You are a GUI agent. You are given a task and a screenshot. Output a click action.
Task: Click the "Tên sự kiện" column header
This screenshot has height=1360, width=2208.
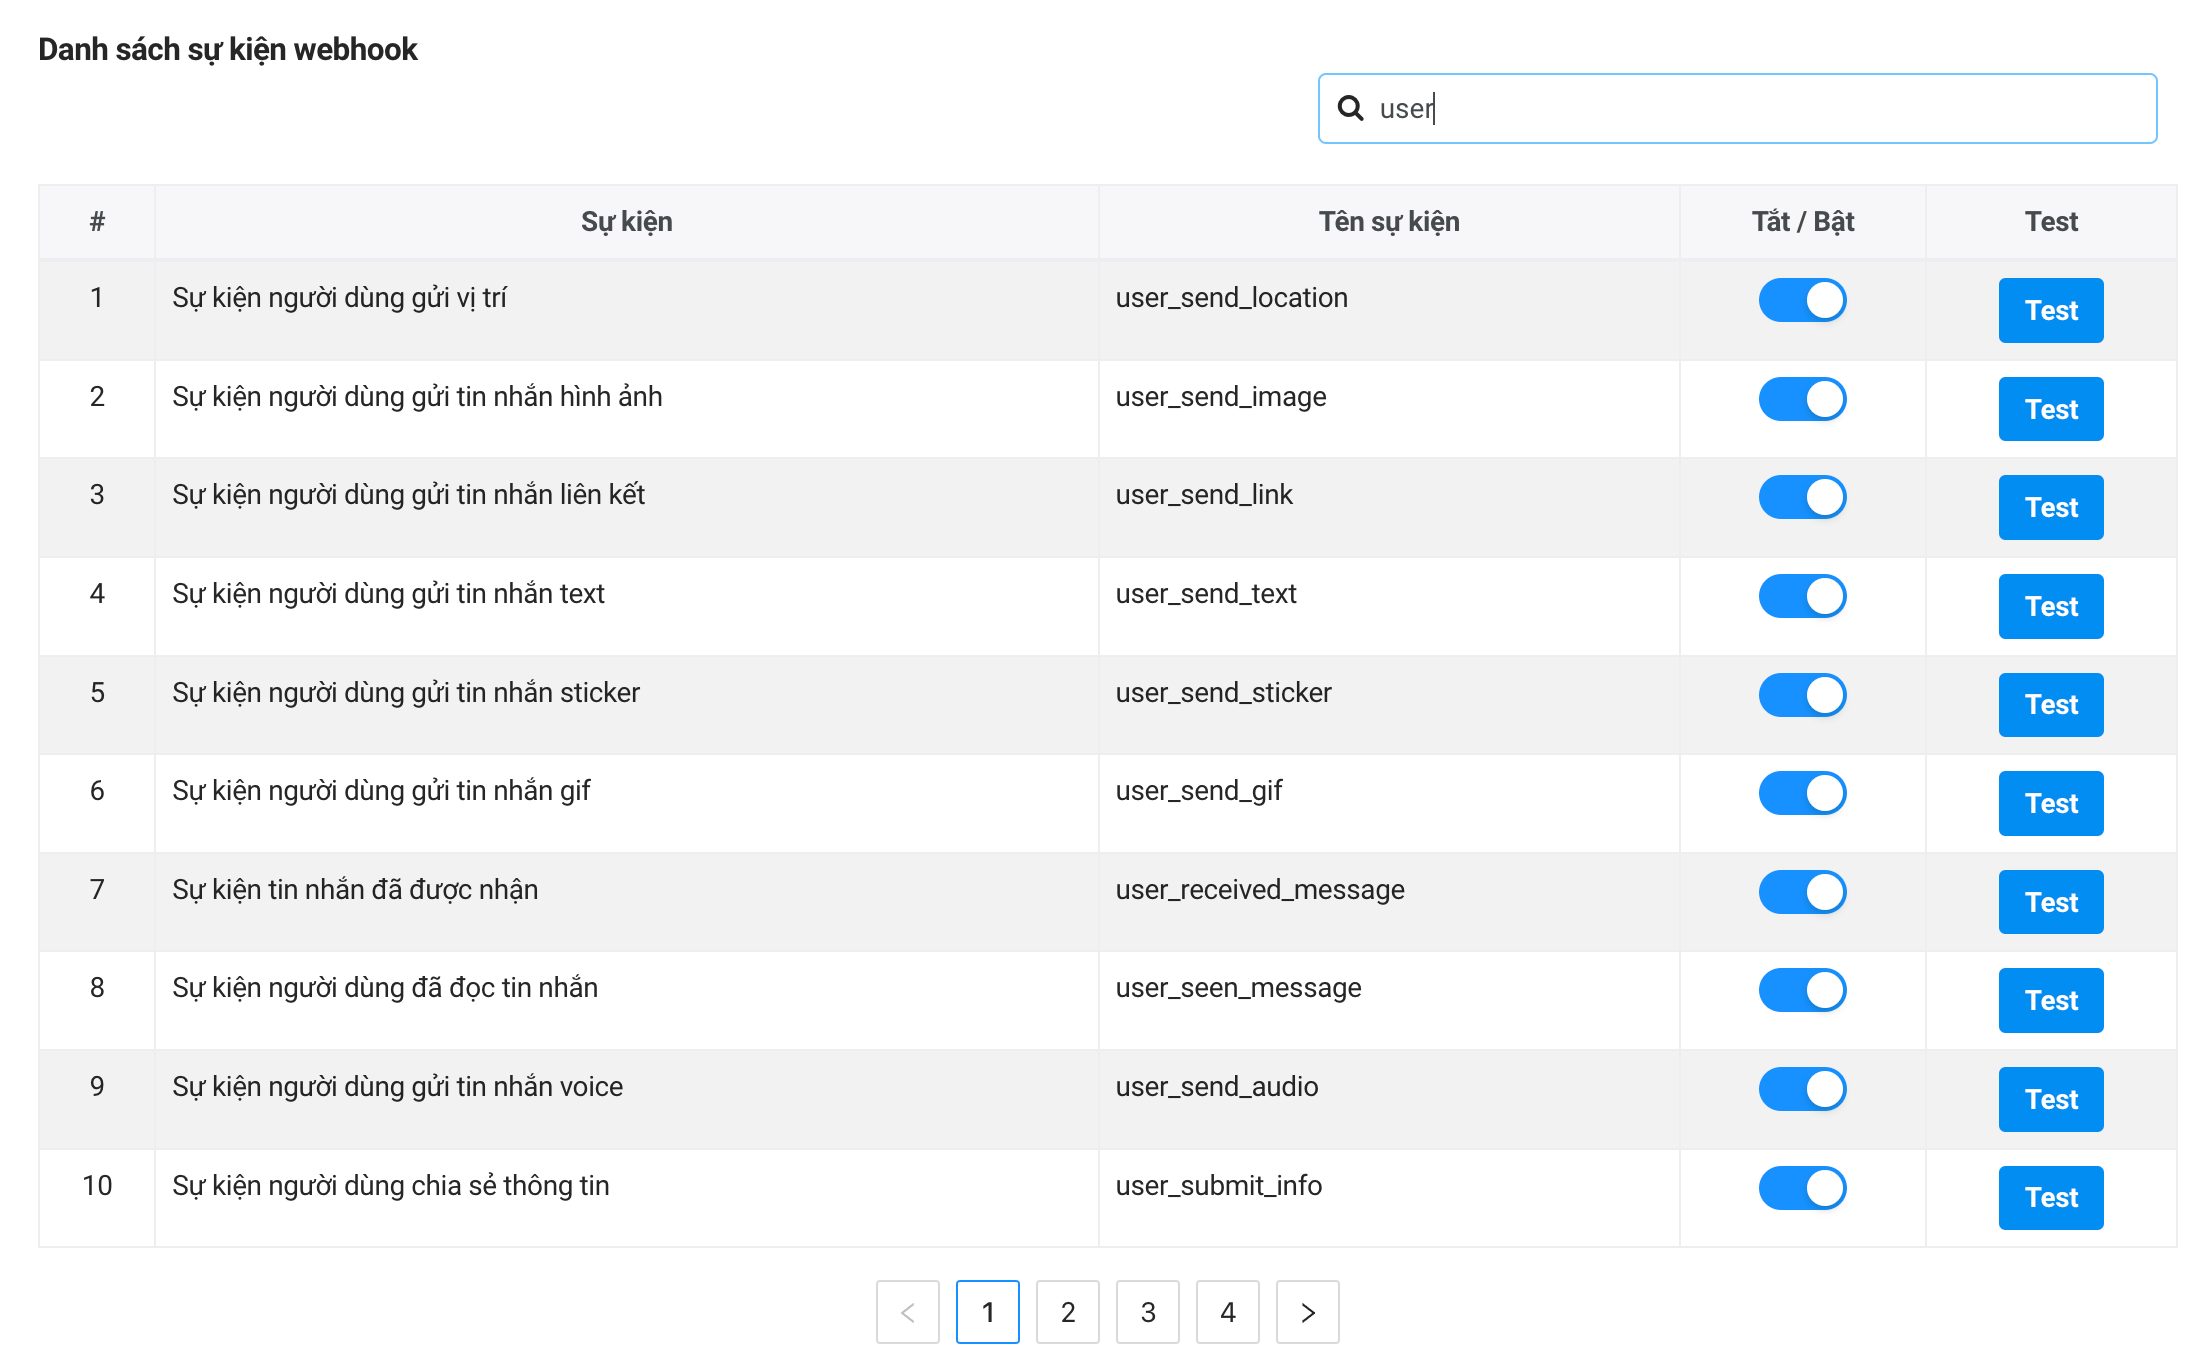coord(1388,222)
